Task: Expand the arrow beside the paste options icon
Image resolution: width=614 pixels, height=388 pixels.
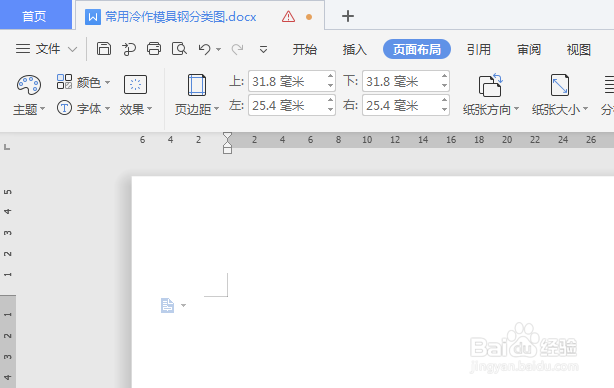Action: 183,305
